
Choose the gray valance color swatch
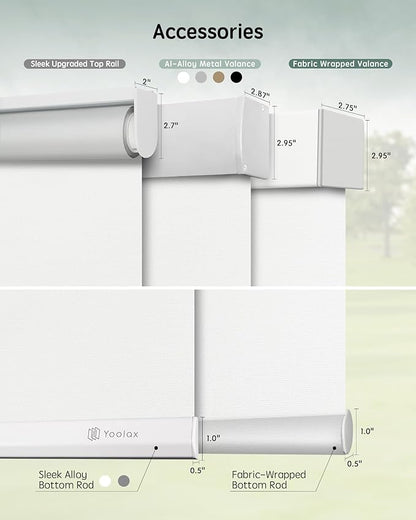click(x=201, y=77)
